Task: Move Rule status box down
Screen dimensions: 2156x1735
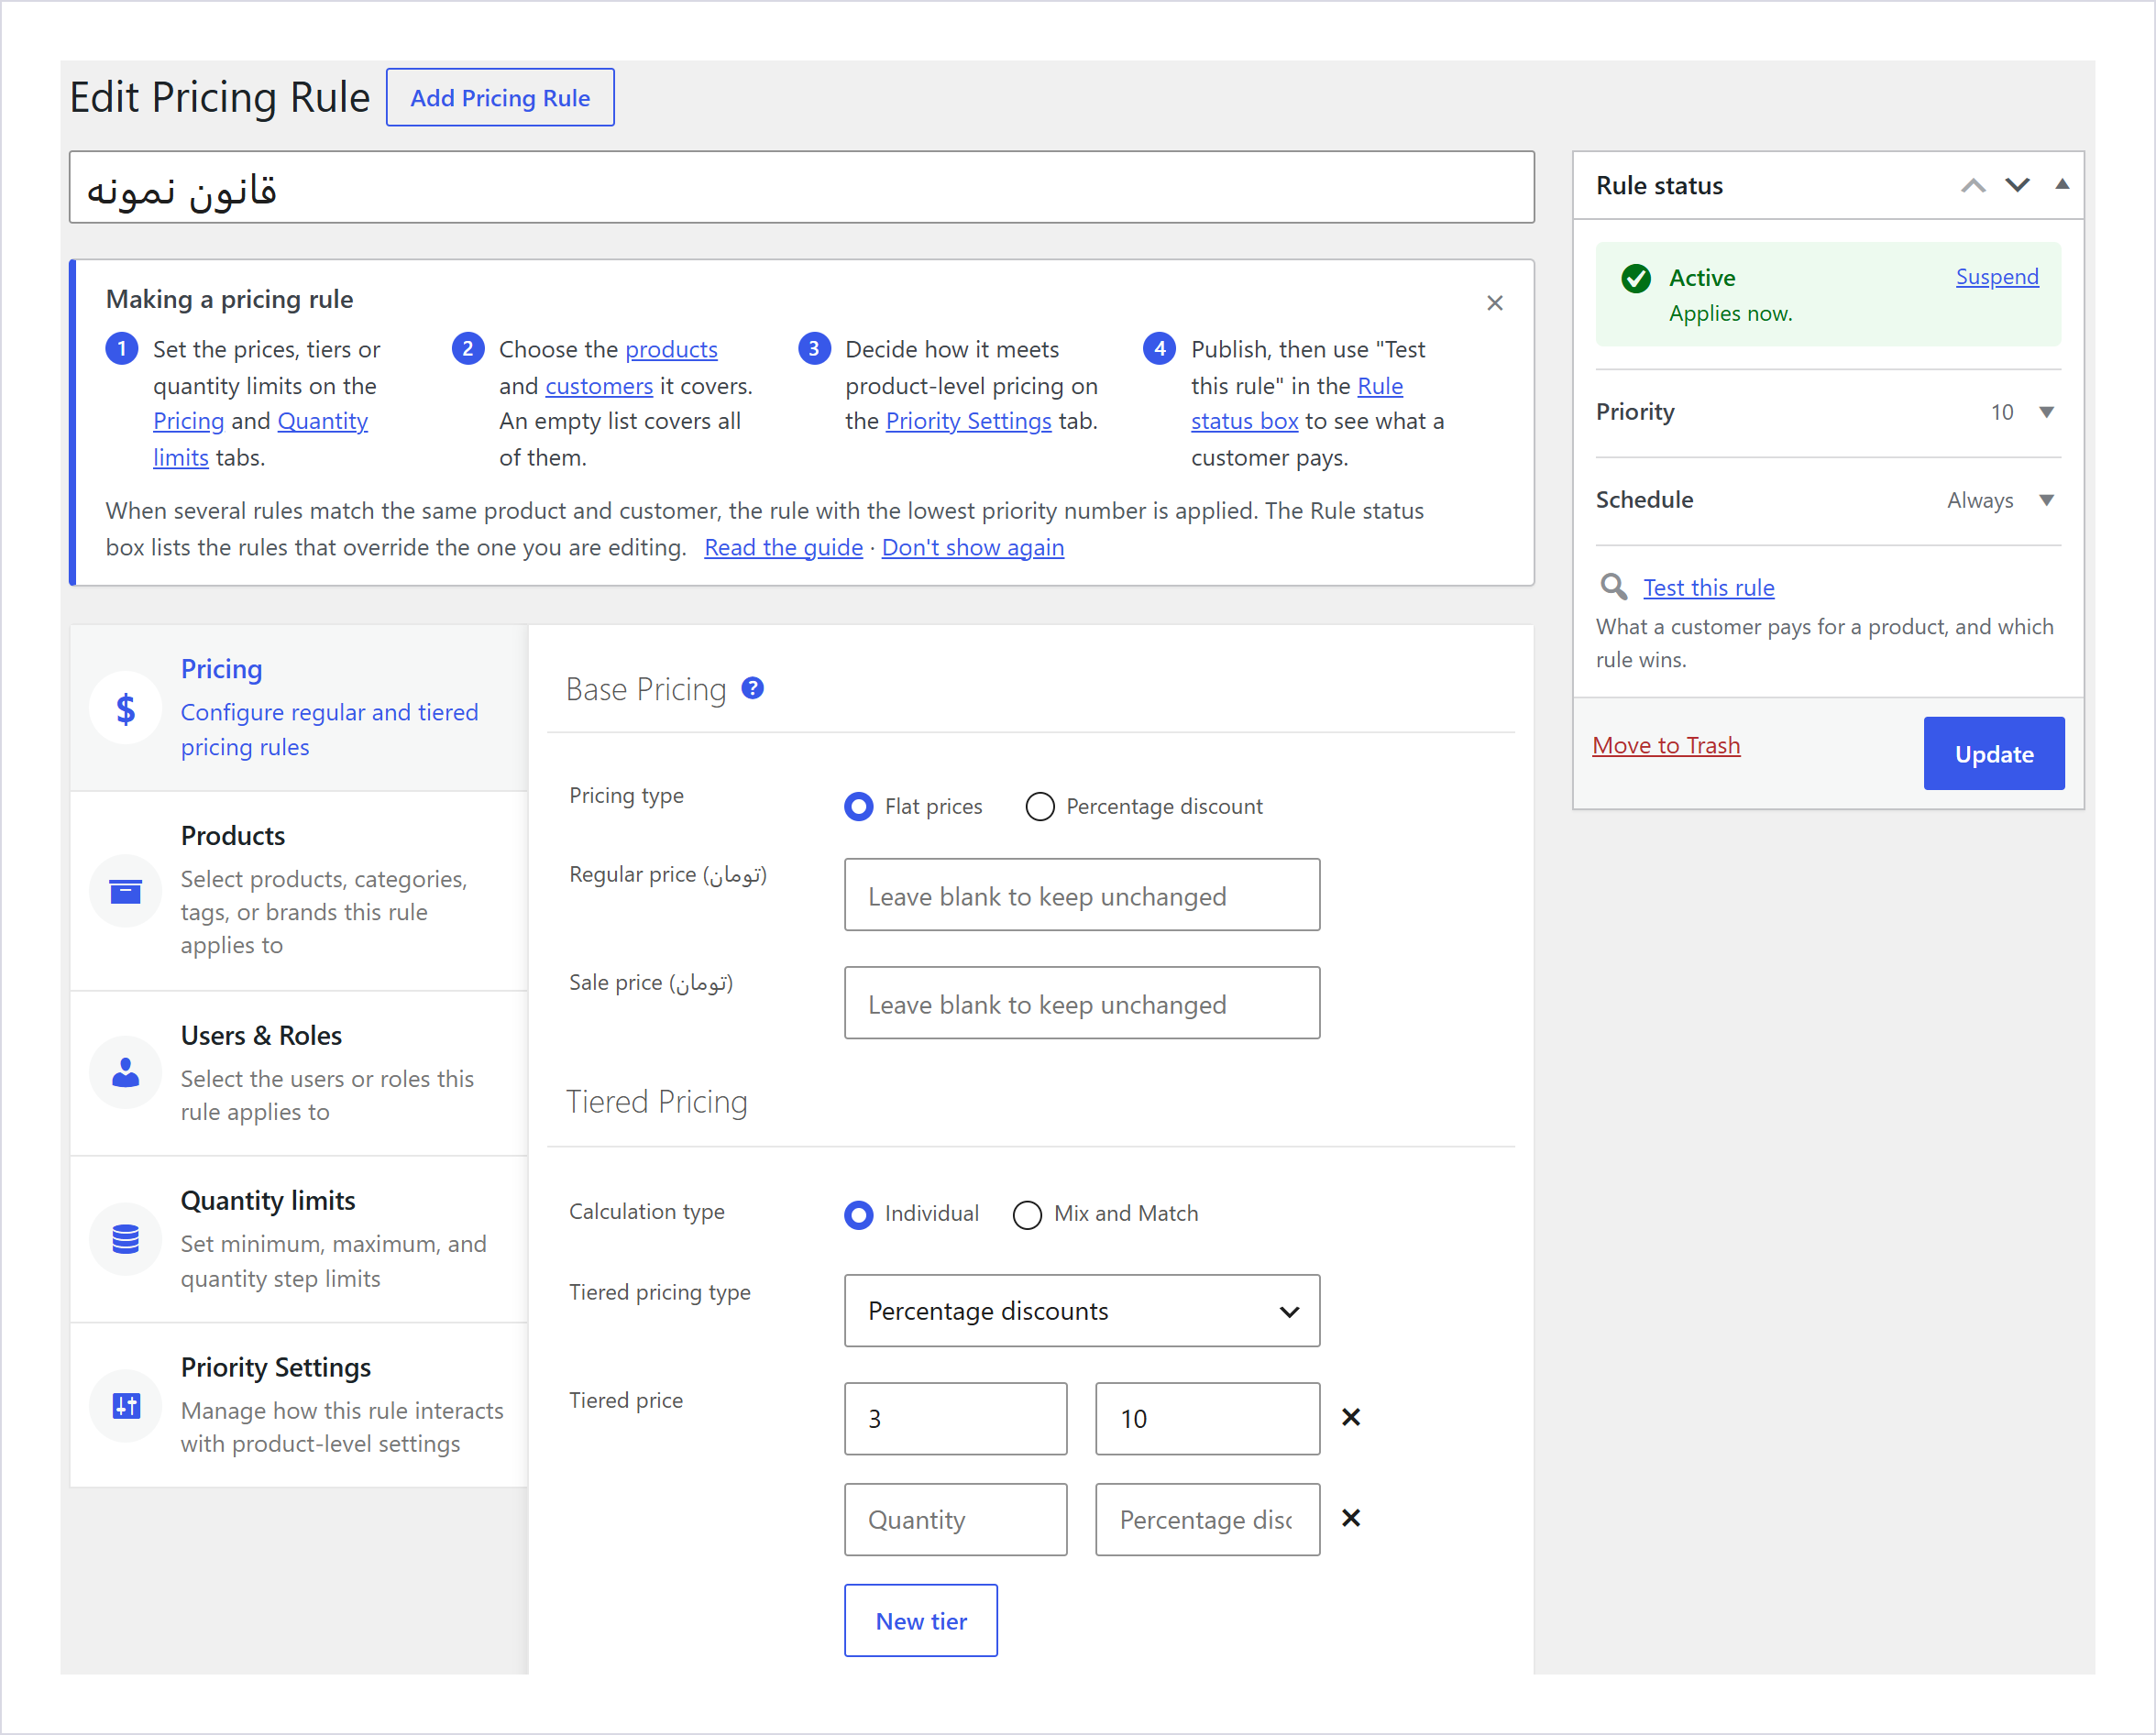Action: tap(2018, 186)
